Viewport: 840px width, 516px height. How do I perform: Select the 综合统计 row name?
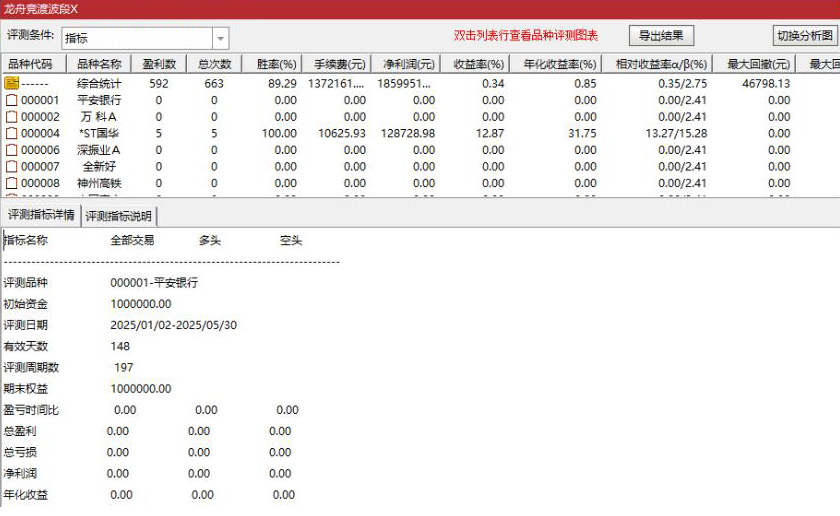click(99, 84)
